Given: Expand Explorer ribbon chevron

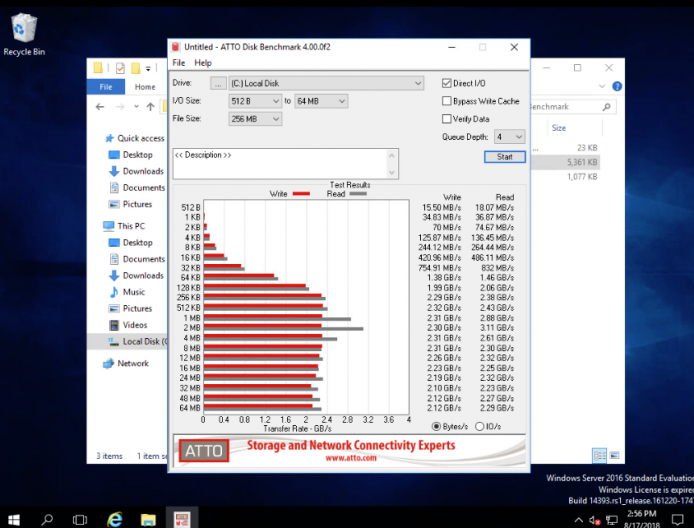Looking at the screenshot, I should pos(601,86).
